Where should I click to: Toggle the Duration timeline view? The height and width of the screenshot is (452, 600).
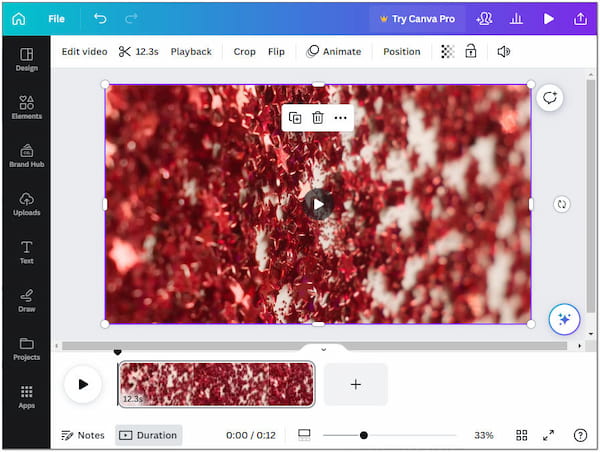pos(148,435)
